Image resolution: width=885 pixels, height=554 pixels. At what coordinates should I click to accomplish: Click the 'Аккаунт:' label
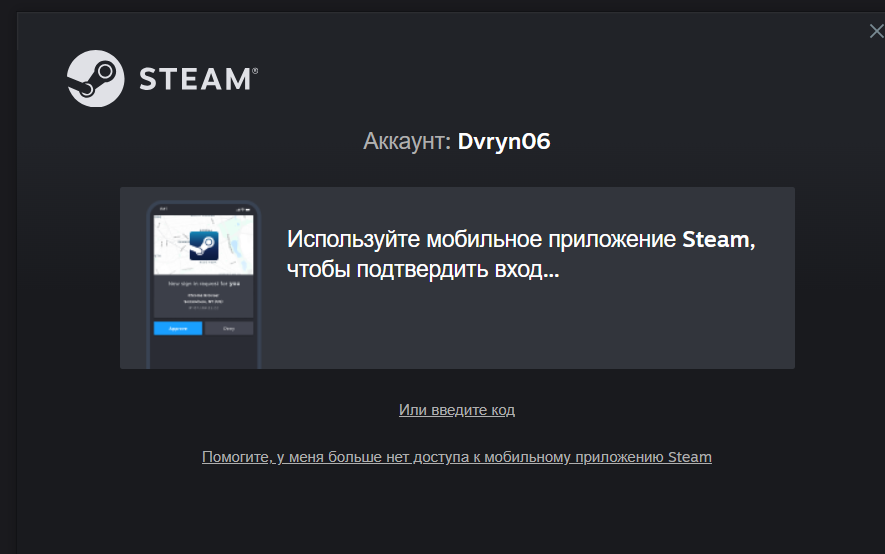pos(407,141)
